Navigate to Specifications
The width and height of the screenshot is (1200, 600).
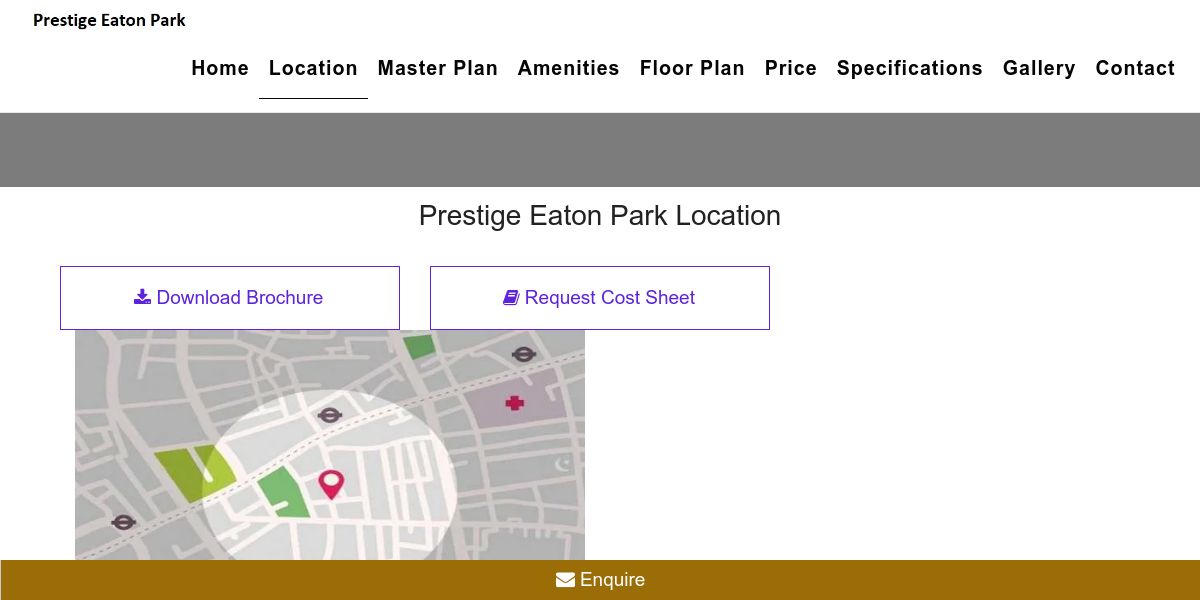tap(909, 68)
